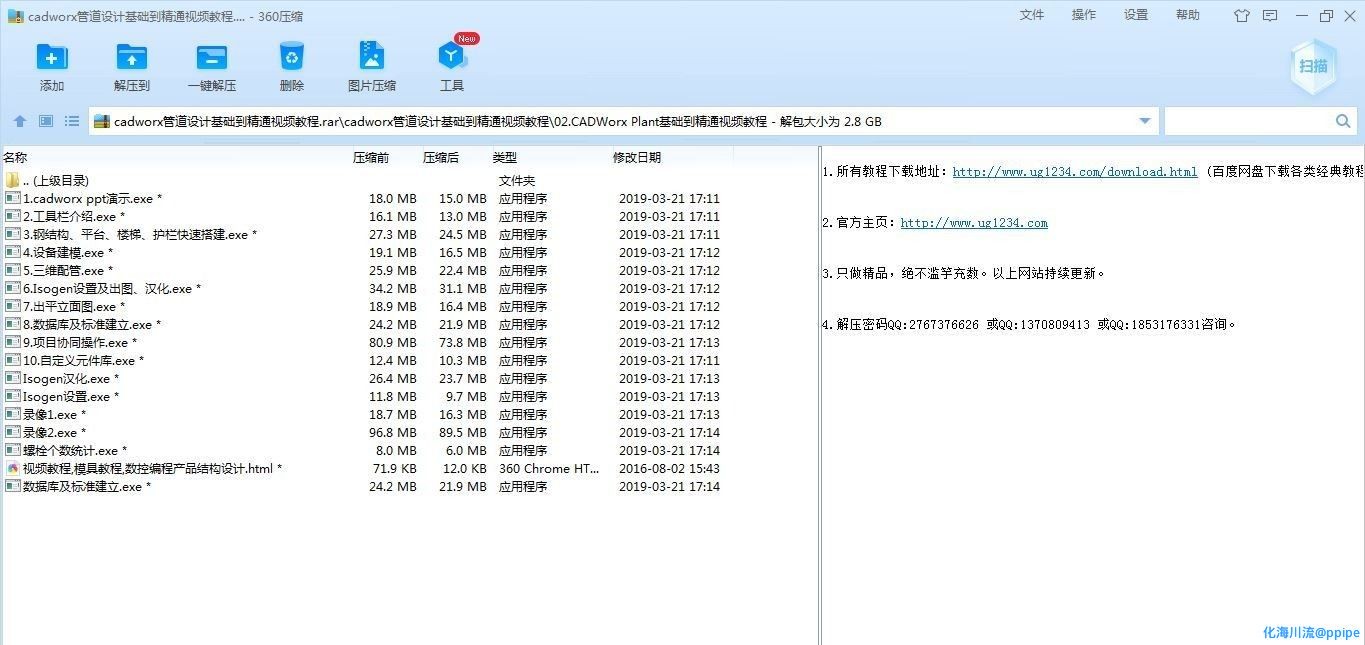Click the 73.8 MB compressed size cell
Viewport: 1365px width, 645px height.
(x=462, y=343)
